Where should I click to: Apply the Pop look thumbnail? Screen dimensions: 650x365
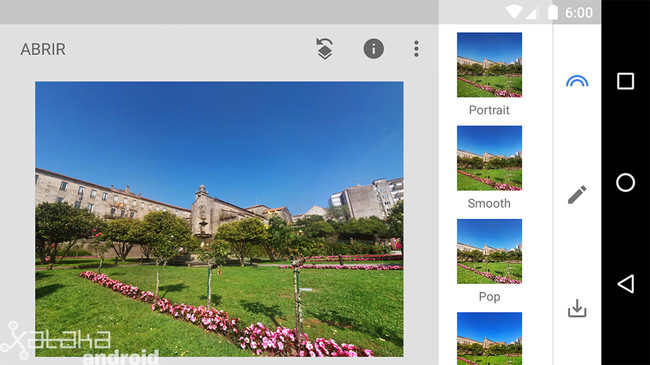tap(489, 251)
